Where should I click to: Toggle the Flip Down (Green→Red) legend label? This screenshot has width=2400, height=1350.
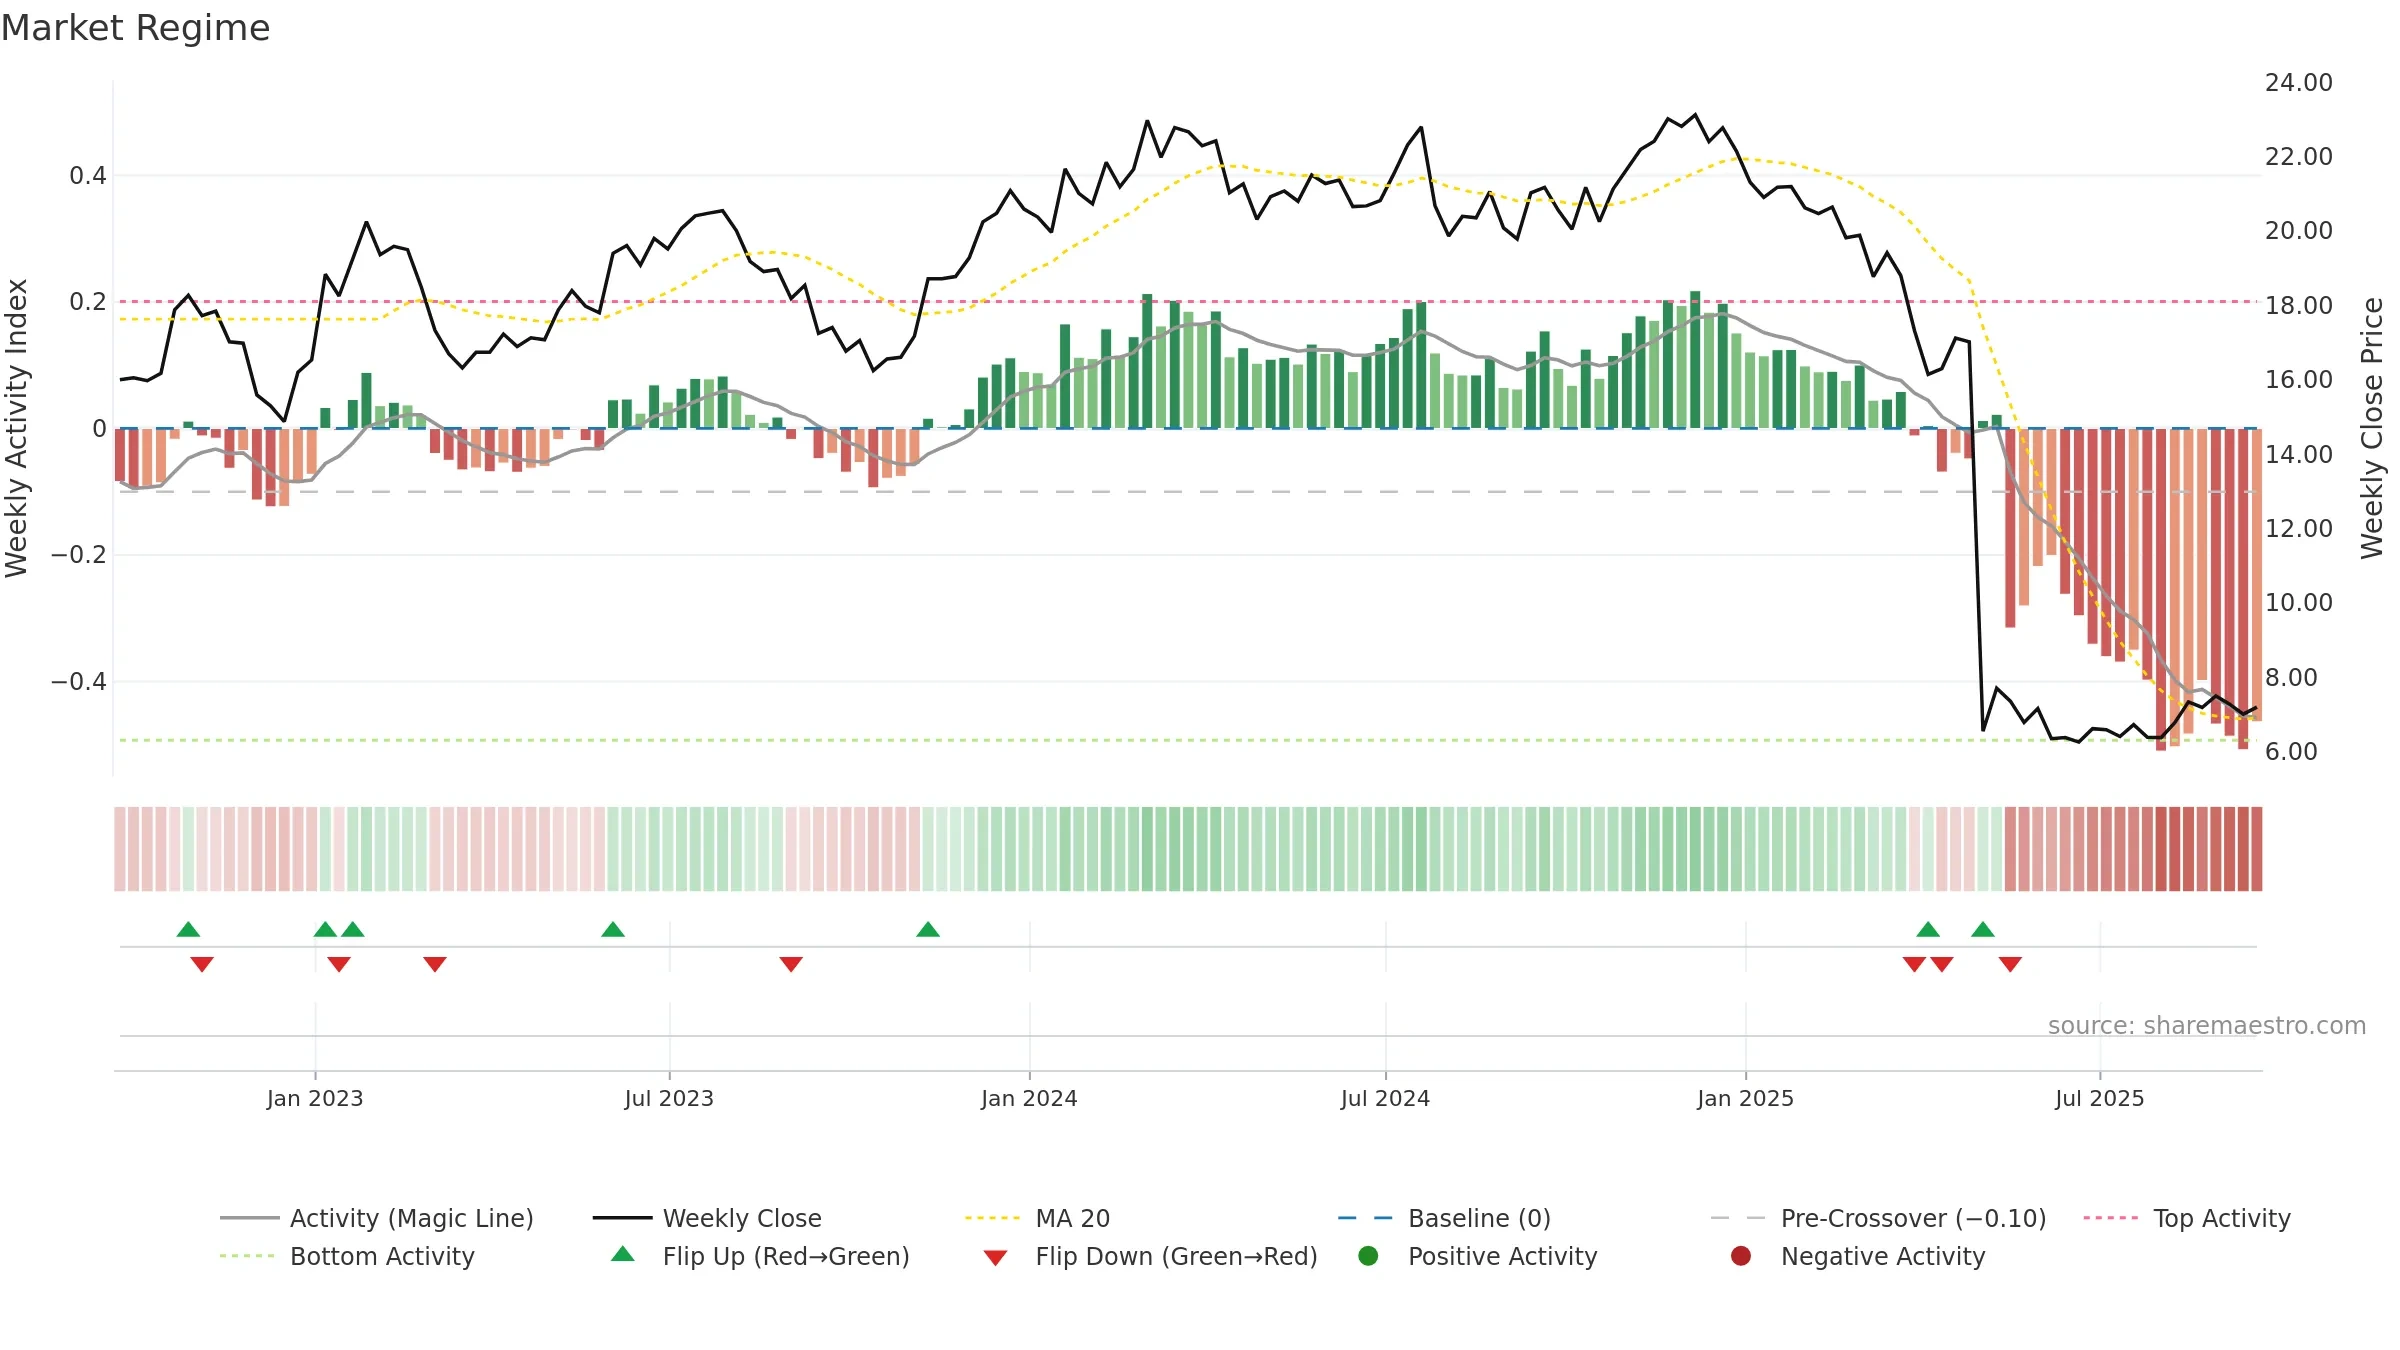tap(1176, 1256)
